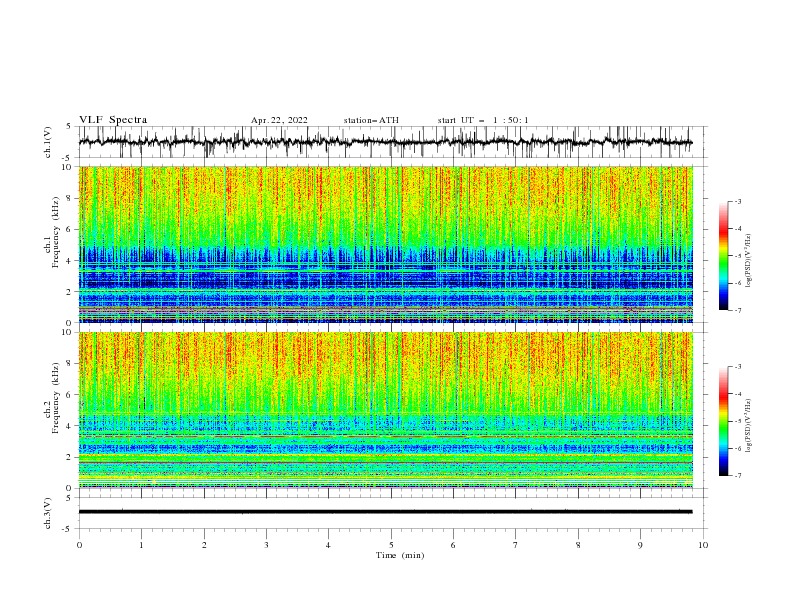Click the "6" tick on ch.2 frequency axis
This screenshot has width=792, height=612.
69,395
